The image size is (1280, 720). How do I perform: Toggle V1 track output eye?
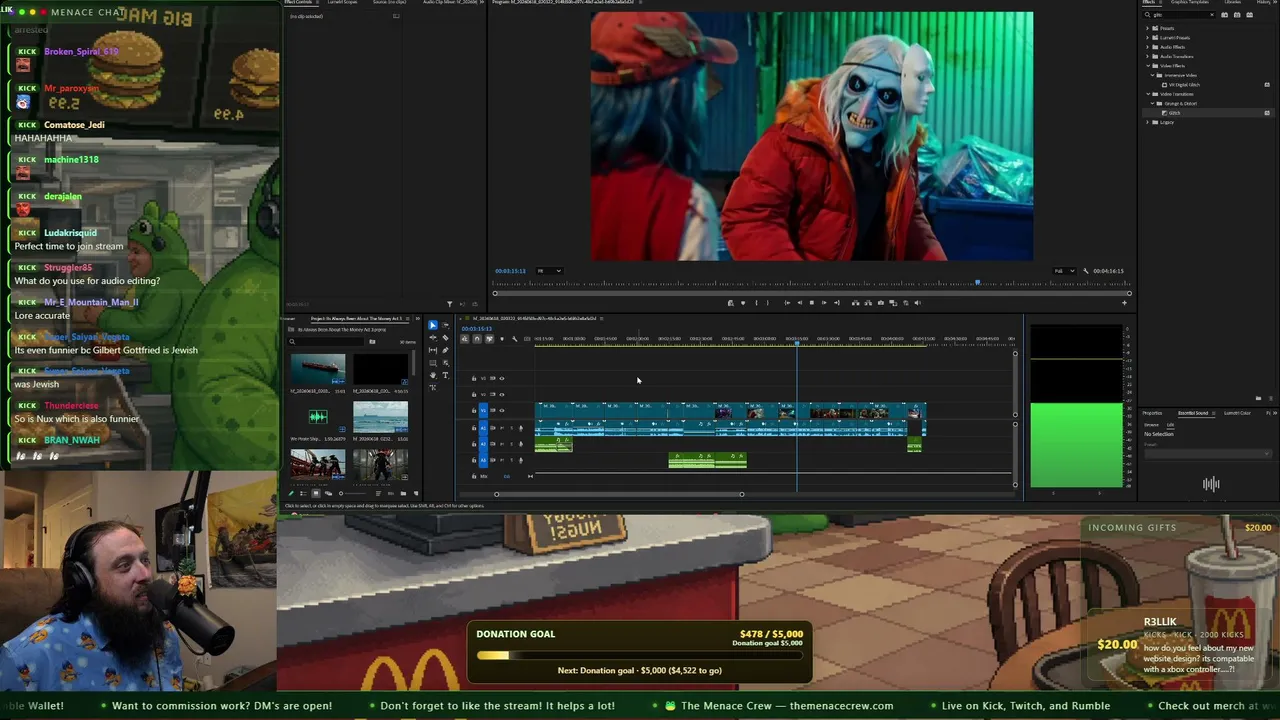(502, 410)
